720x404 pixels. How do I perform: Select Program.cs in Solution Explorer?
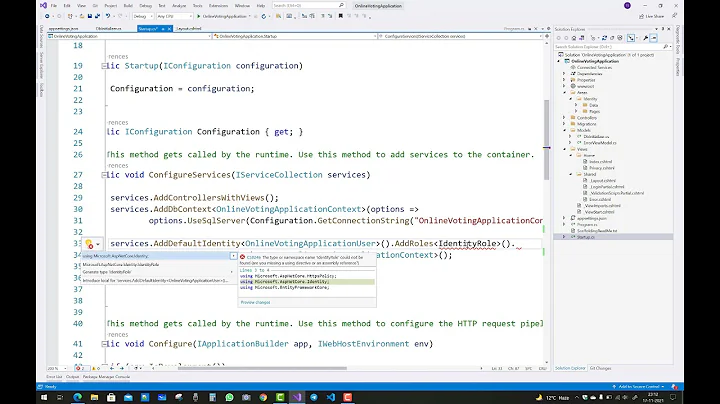[587, 224]
